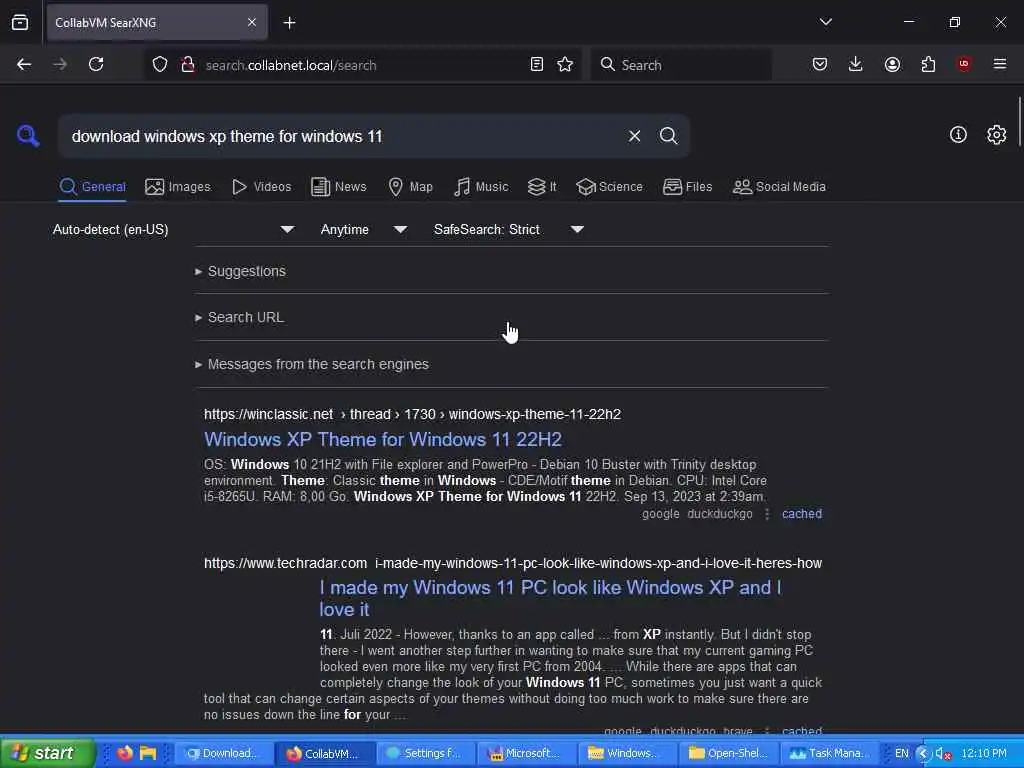This screenshot has width=1024, height=768.
Task: Switch to the Videos category tab
Action: coord(261,187)
